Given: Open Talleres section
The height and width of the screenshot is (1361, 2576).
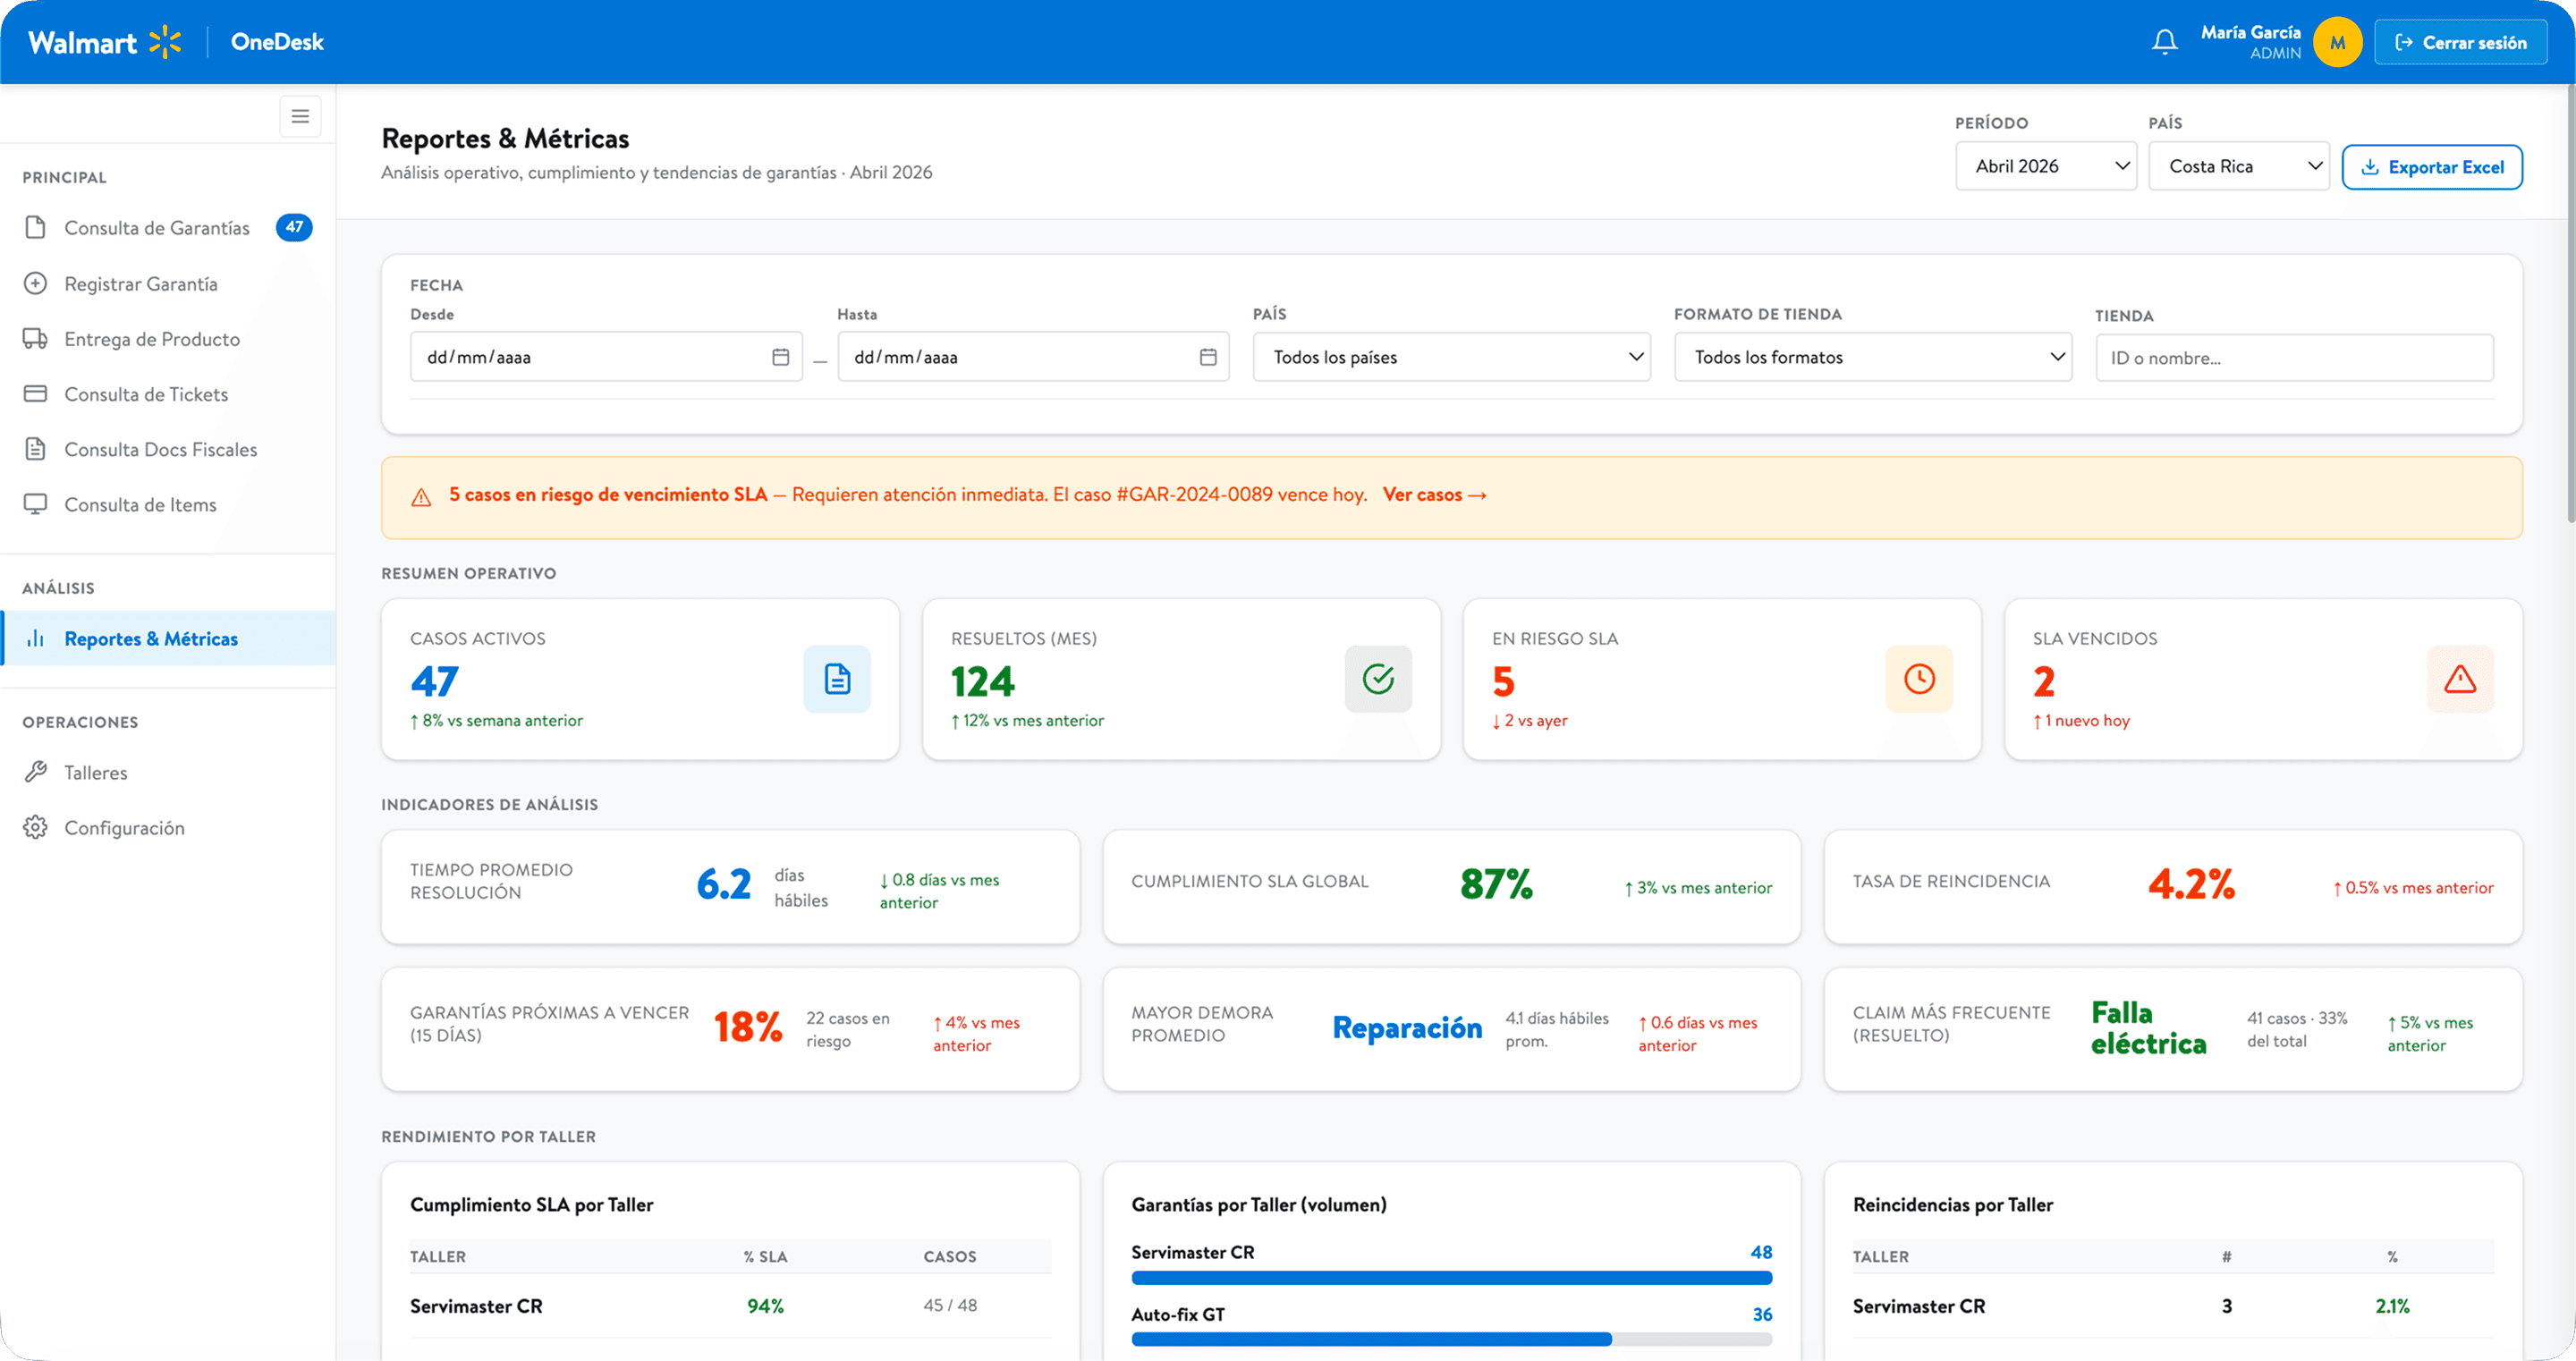Looking at the screenshot, I should coord(168,772).
